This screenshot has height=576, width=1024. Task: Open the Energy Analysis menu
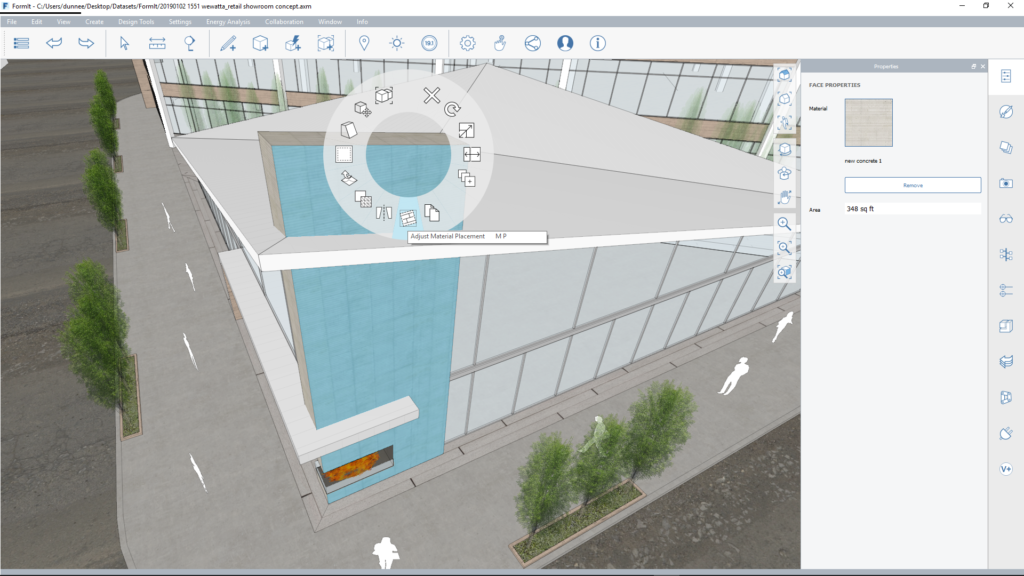pos(229,21)
